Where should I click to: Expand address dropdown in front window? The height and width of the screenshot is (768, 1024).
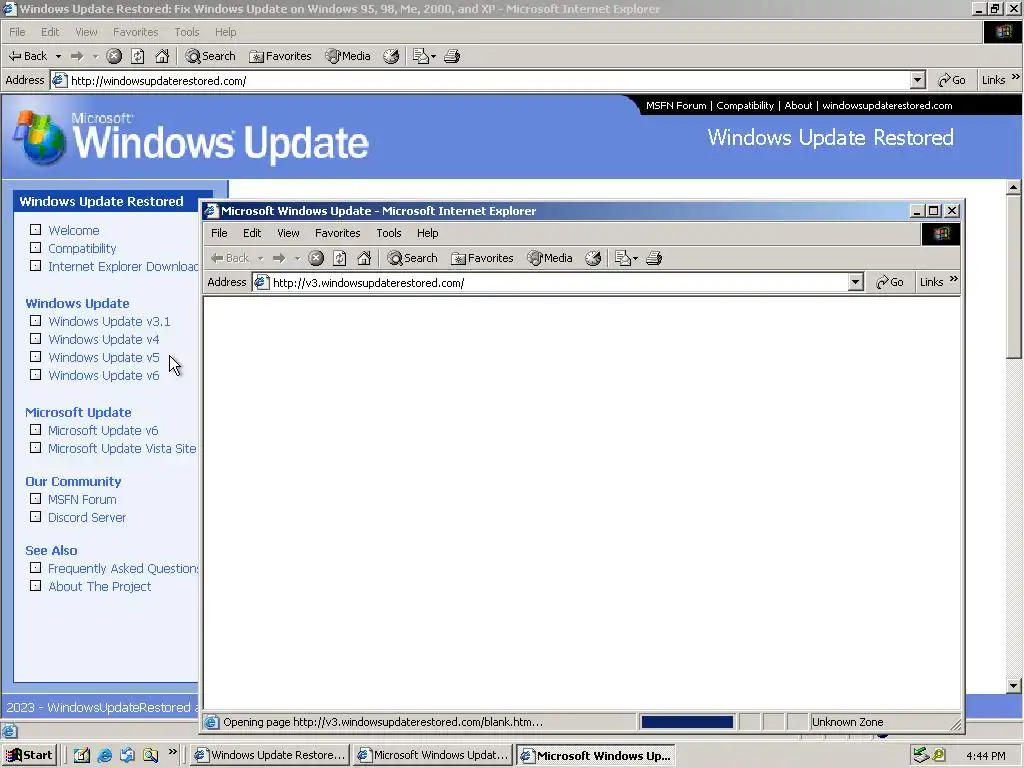[x=856, y=282]
